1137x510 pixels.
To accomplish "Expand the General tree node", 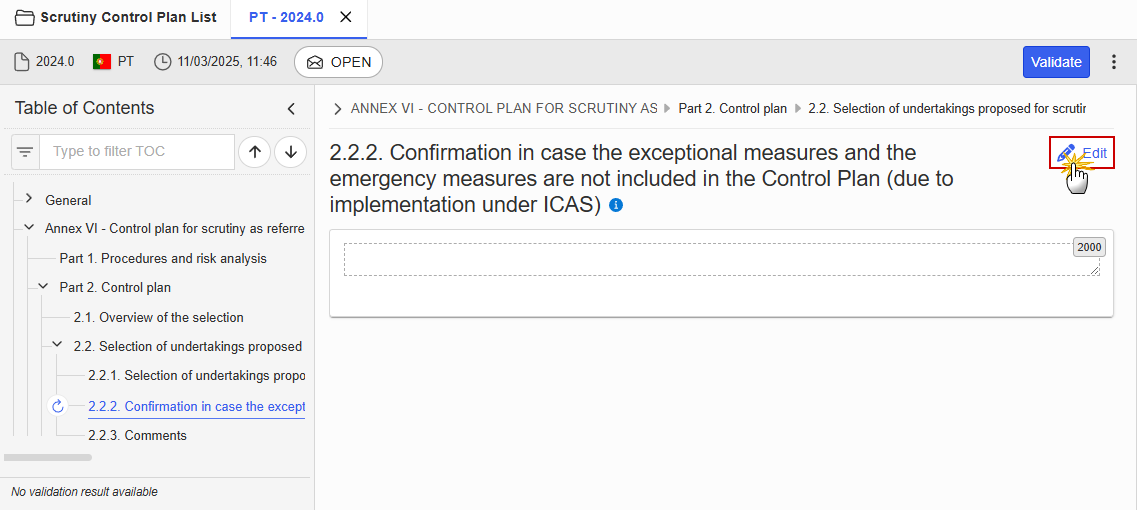I will pos(29,199).
